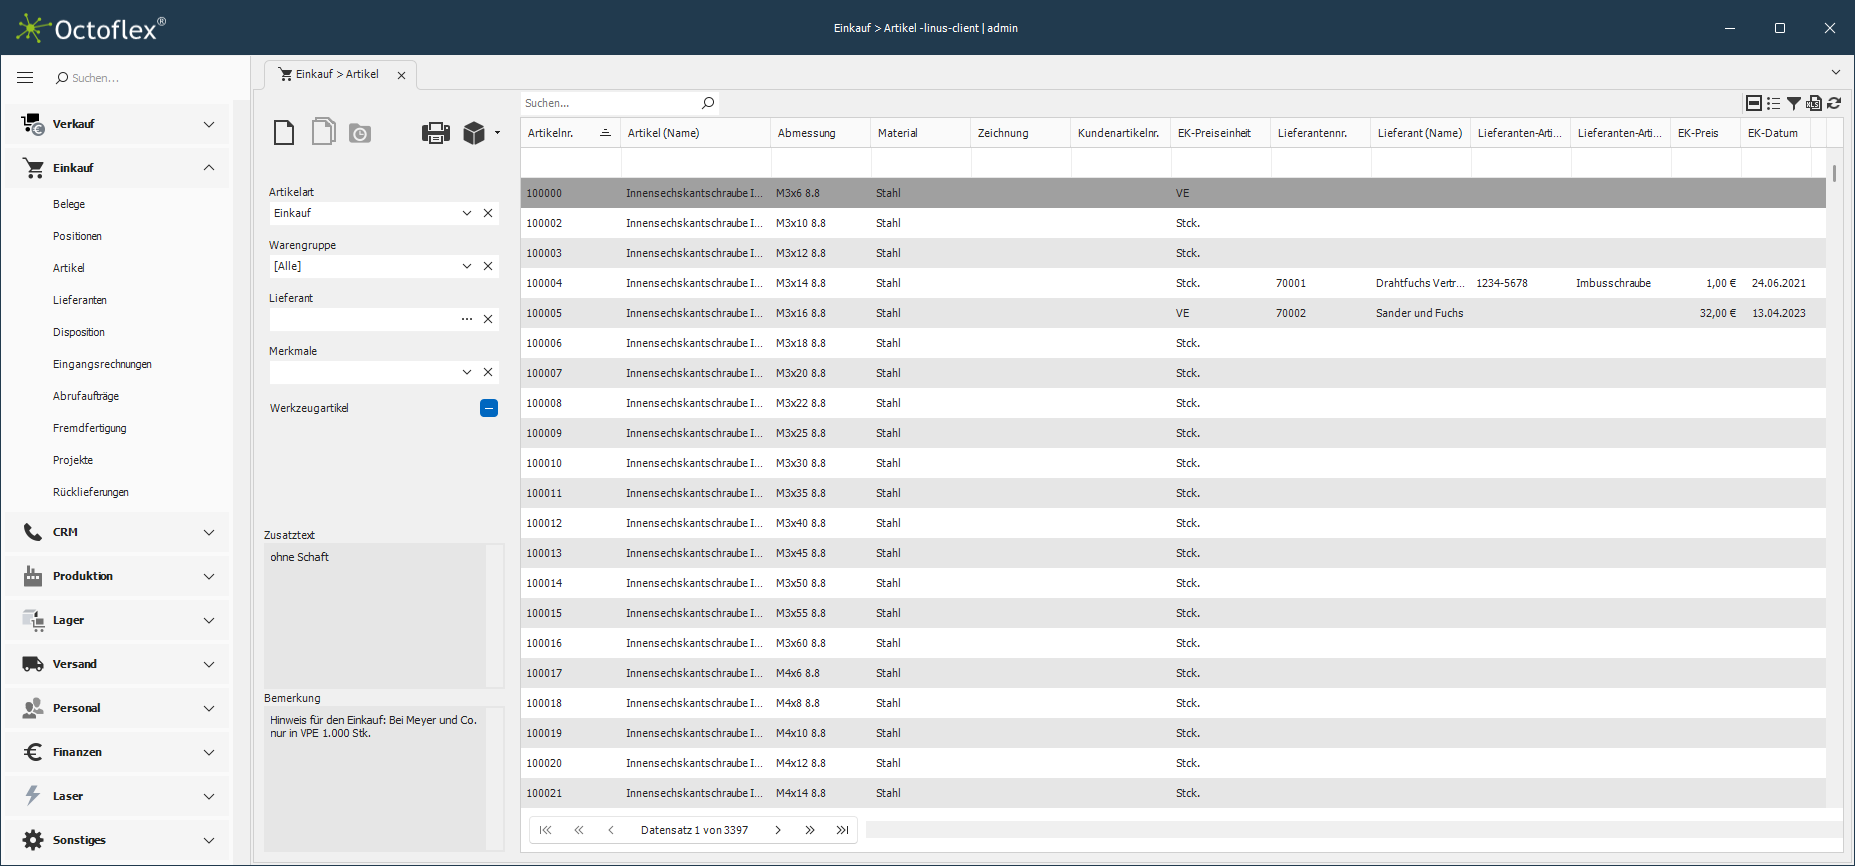Toggle the Werkzeugartikel checkbox
The height and width of the screenshot is (866, 1855).
[x=489, y=408]
